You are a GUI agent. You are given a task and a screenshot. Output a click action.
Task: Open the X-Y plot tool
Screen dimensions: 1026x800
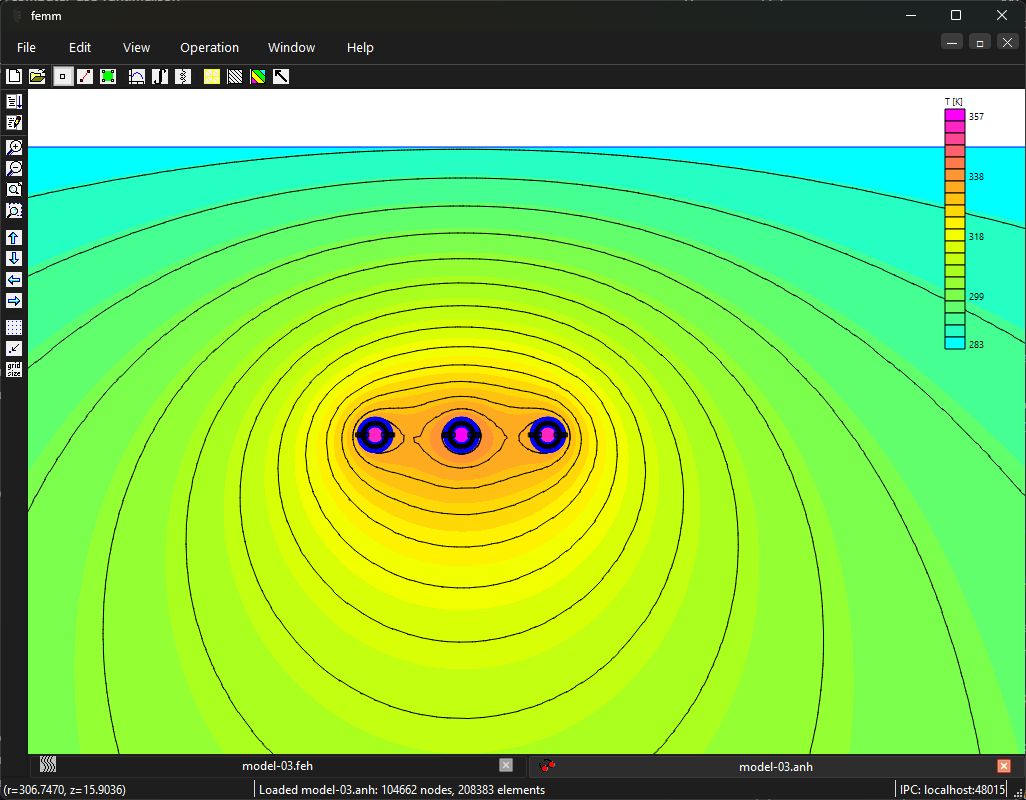pyautogui.click(x=137, y=77)
